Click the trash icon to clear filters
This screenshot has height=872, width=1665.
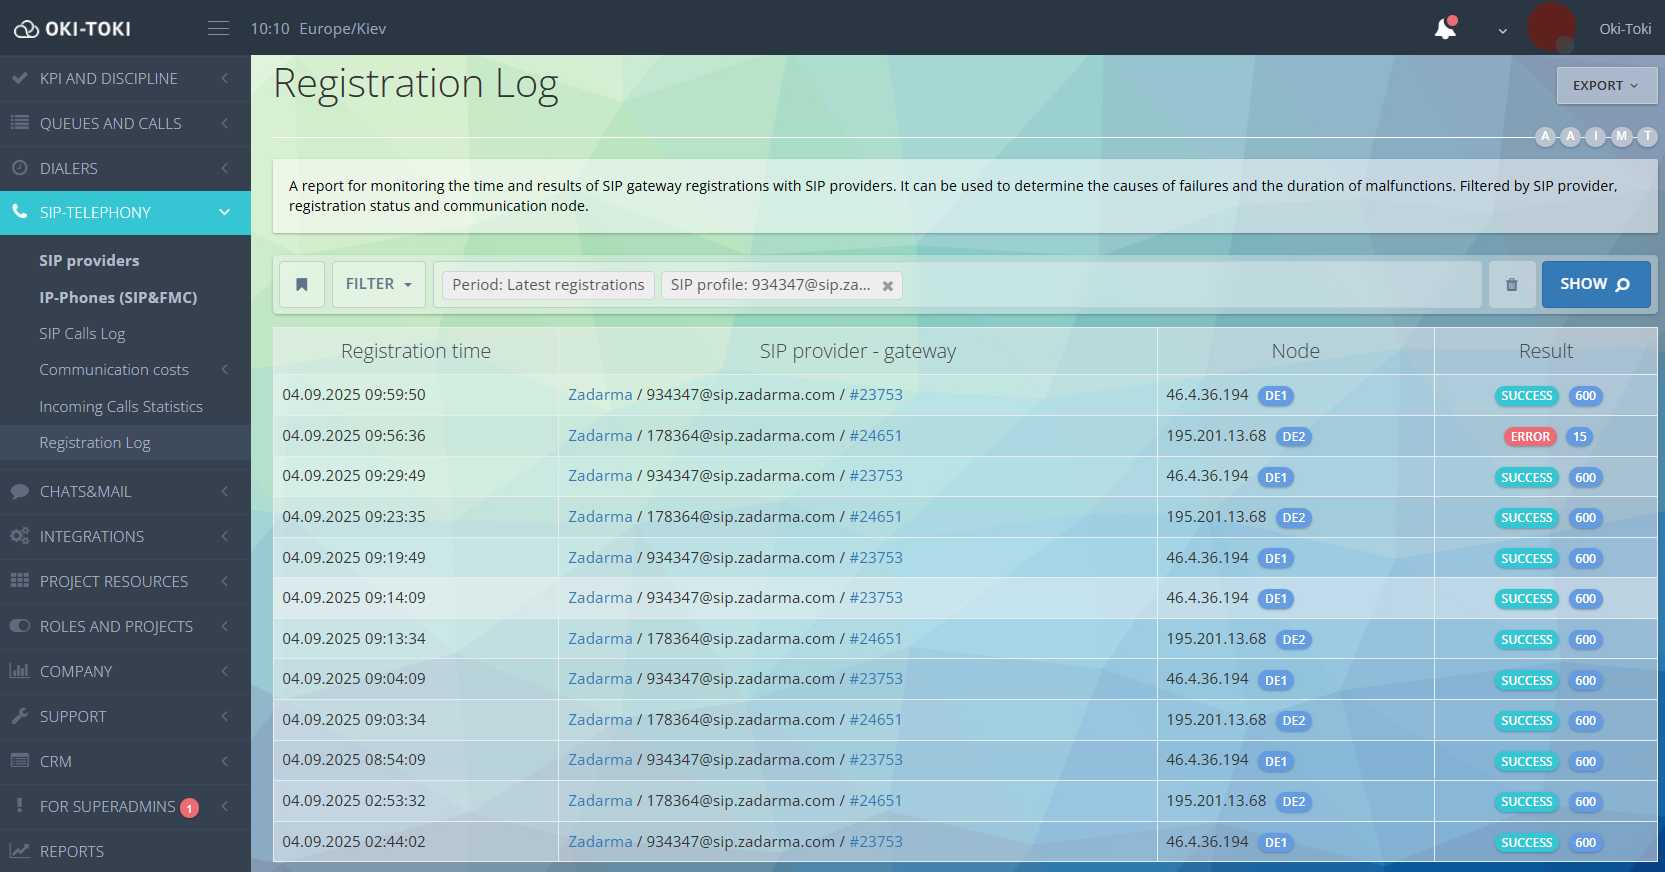pos(1511,285)
